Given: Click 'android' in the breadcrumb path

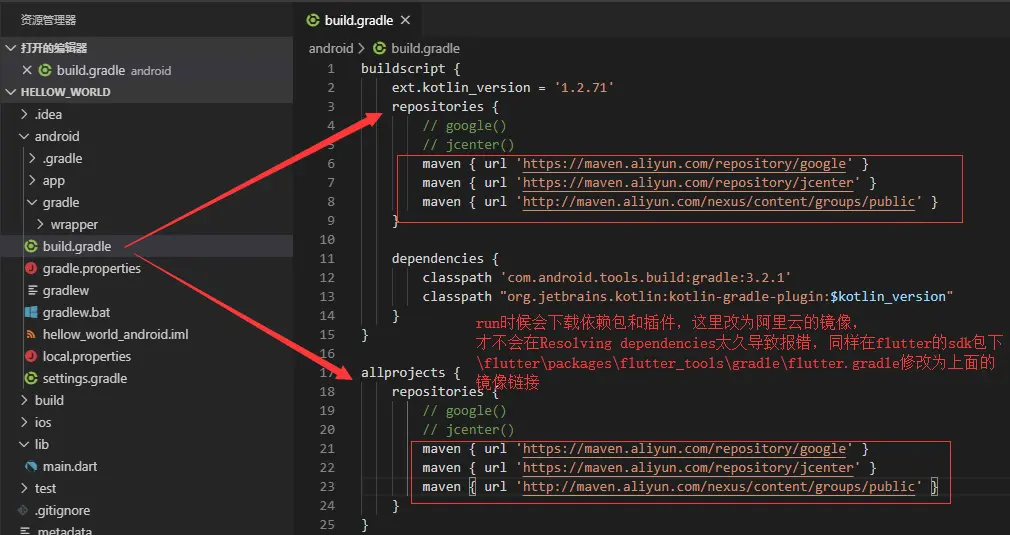Looking at the screenshot, I should click(x=331, y=48).
